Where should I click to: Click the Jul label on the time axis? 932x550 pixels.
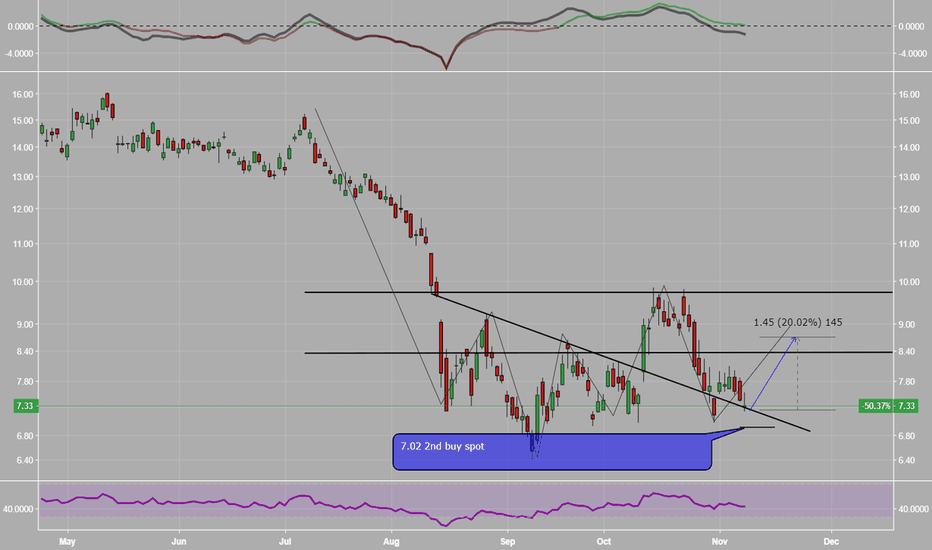(x=285, y=542)
